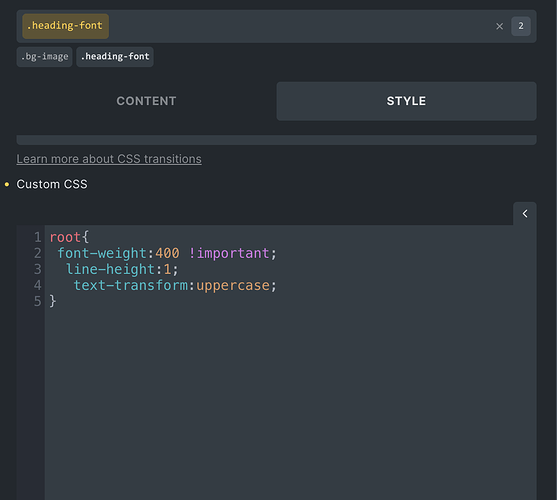This screenshot has width=557, height=500.
Task: Click empty space in the class selector field
Action: (302, 26)
